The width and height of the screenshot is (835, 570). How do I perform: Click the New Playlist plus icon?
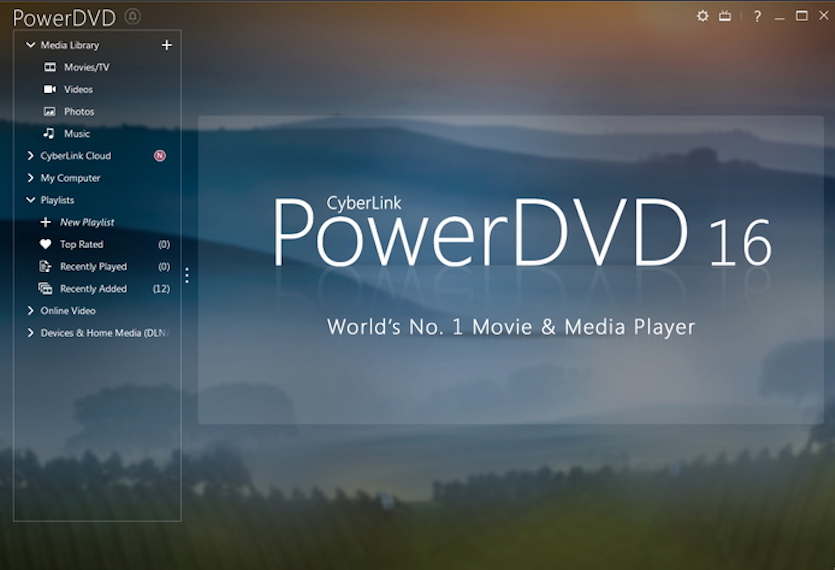(46, 222)
